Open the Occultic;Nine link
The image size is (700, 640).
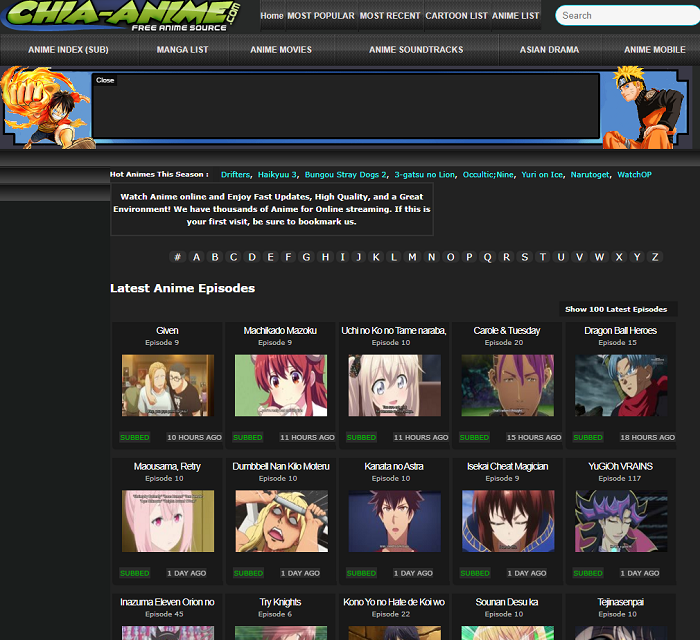pyautogui.click(x=488, y=175)
